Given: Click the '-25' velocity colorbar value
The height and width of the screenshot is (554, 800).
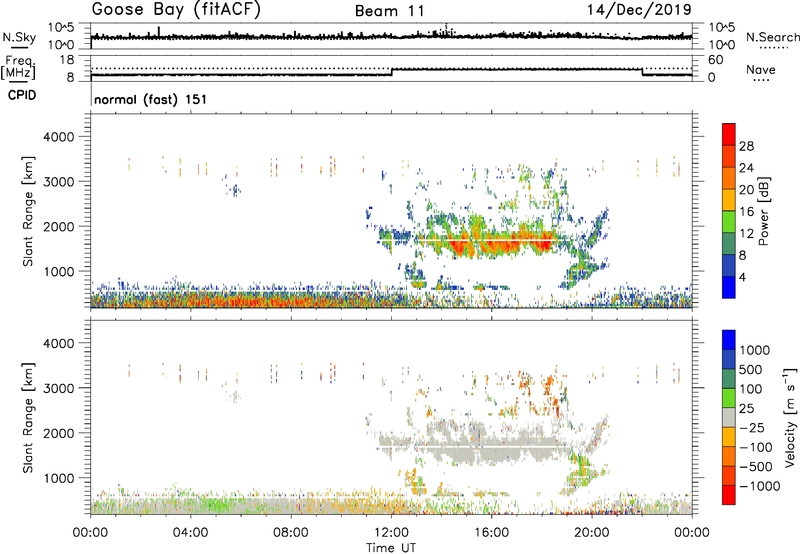Looking at the screenshot, I should [752, 428].
